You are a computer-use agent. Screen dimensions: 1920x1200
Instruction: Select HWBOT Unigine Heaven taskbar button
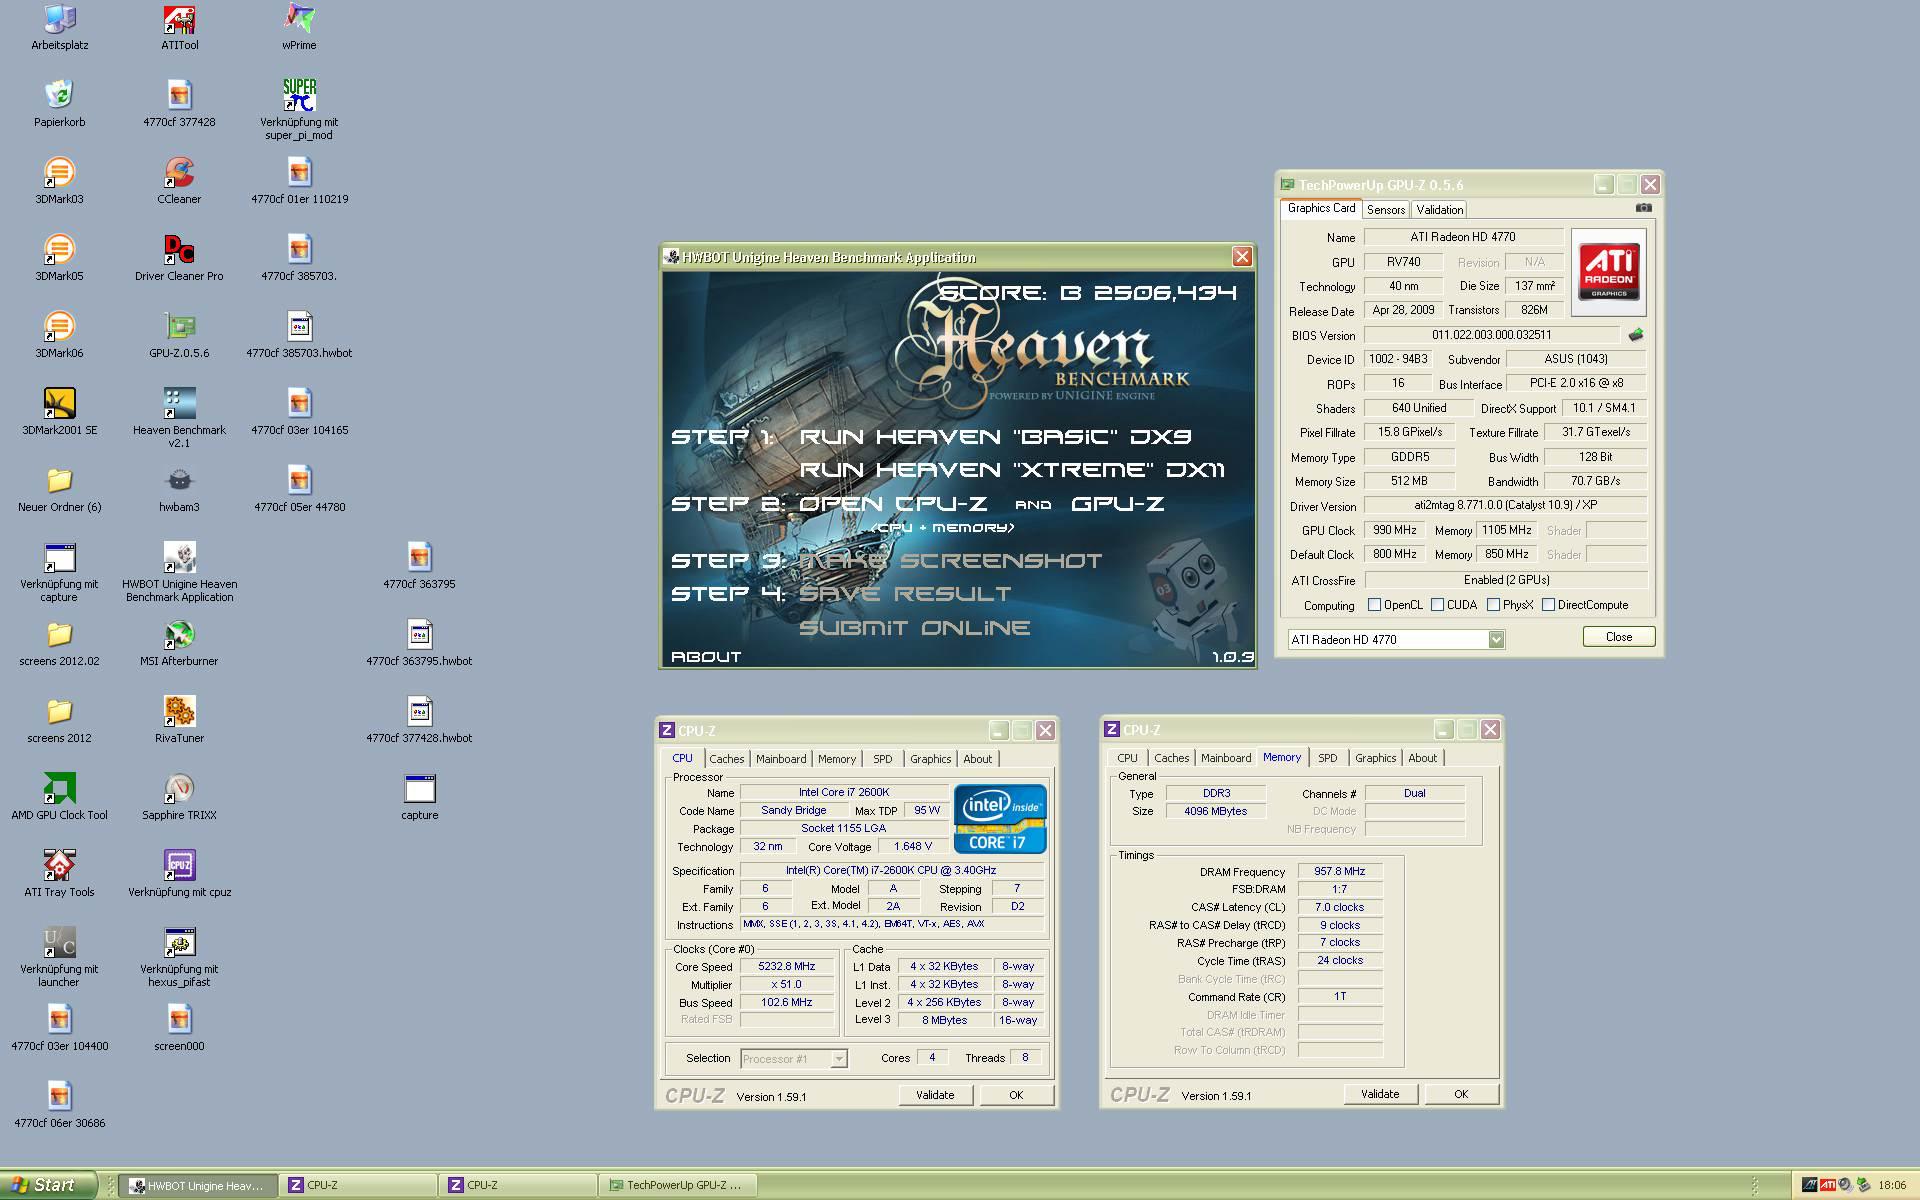[198, 1185]
